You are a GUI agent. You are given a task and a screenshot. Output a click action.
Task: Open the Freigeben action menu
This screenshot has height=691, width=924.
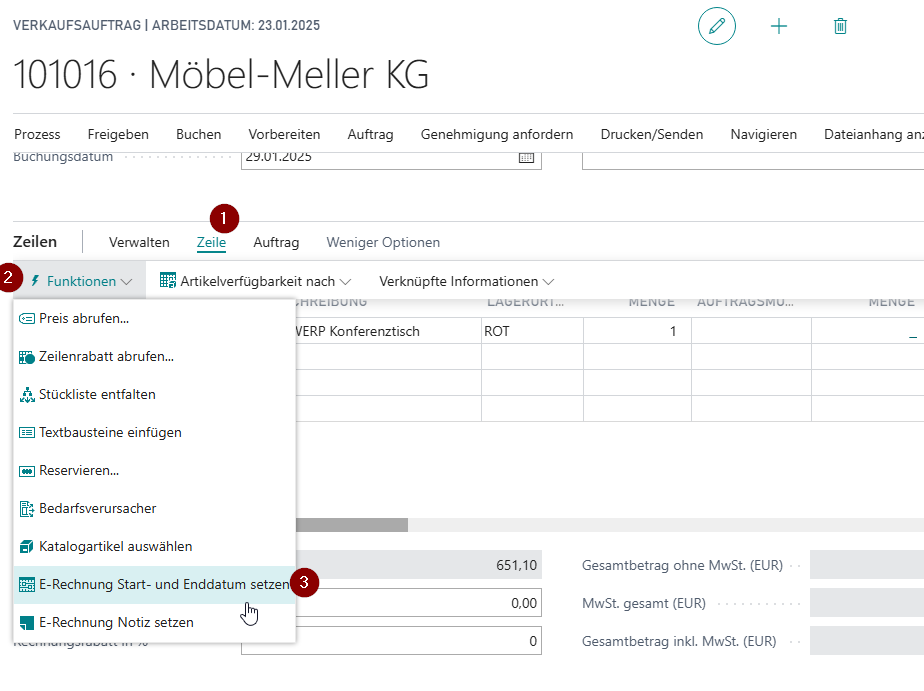click(x=118, y=134)
